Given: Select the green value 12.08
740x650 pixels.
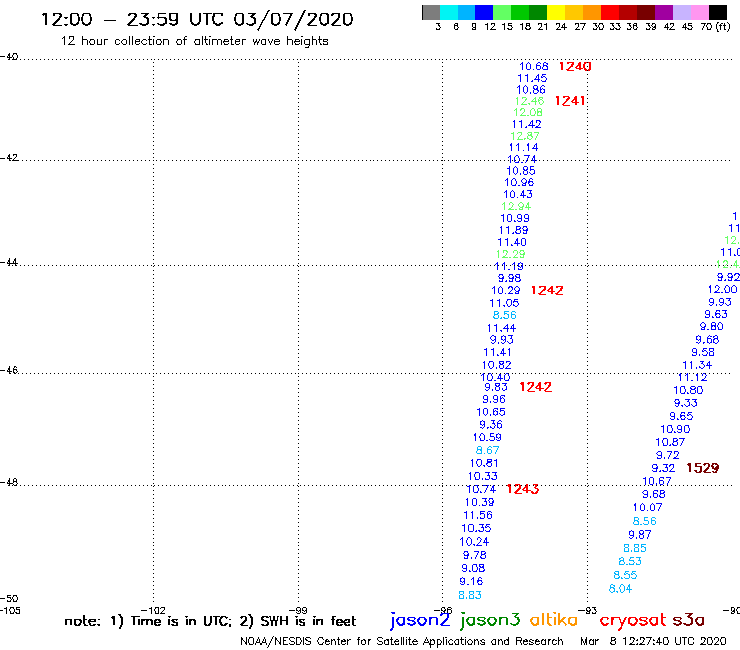Looking at the screenshot, I should [x=528, y=112].
